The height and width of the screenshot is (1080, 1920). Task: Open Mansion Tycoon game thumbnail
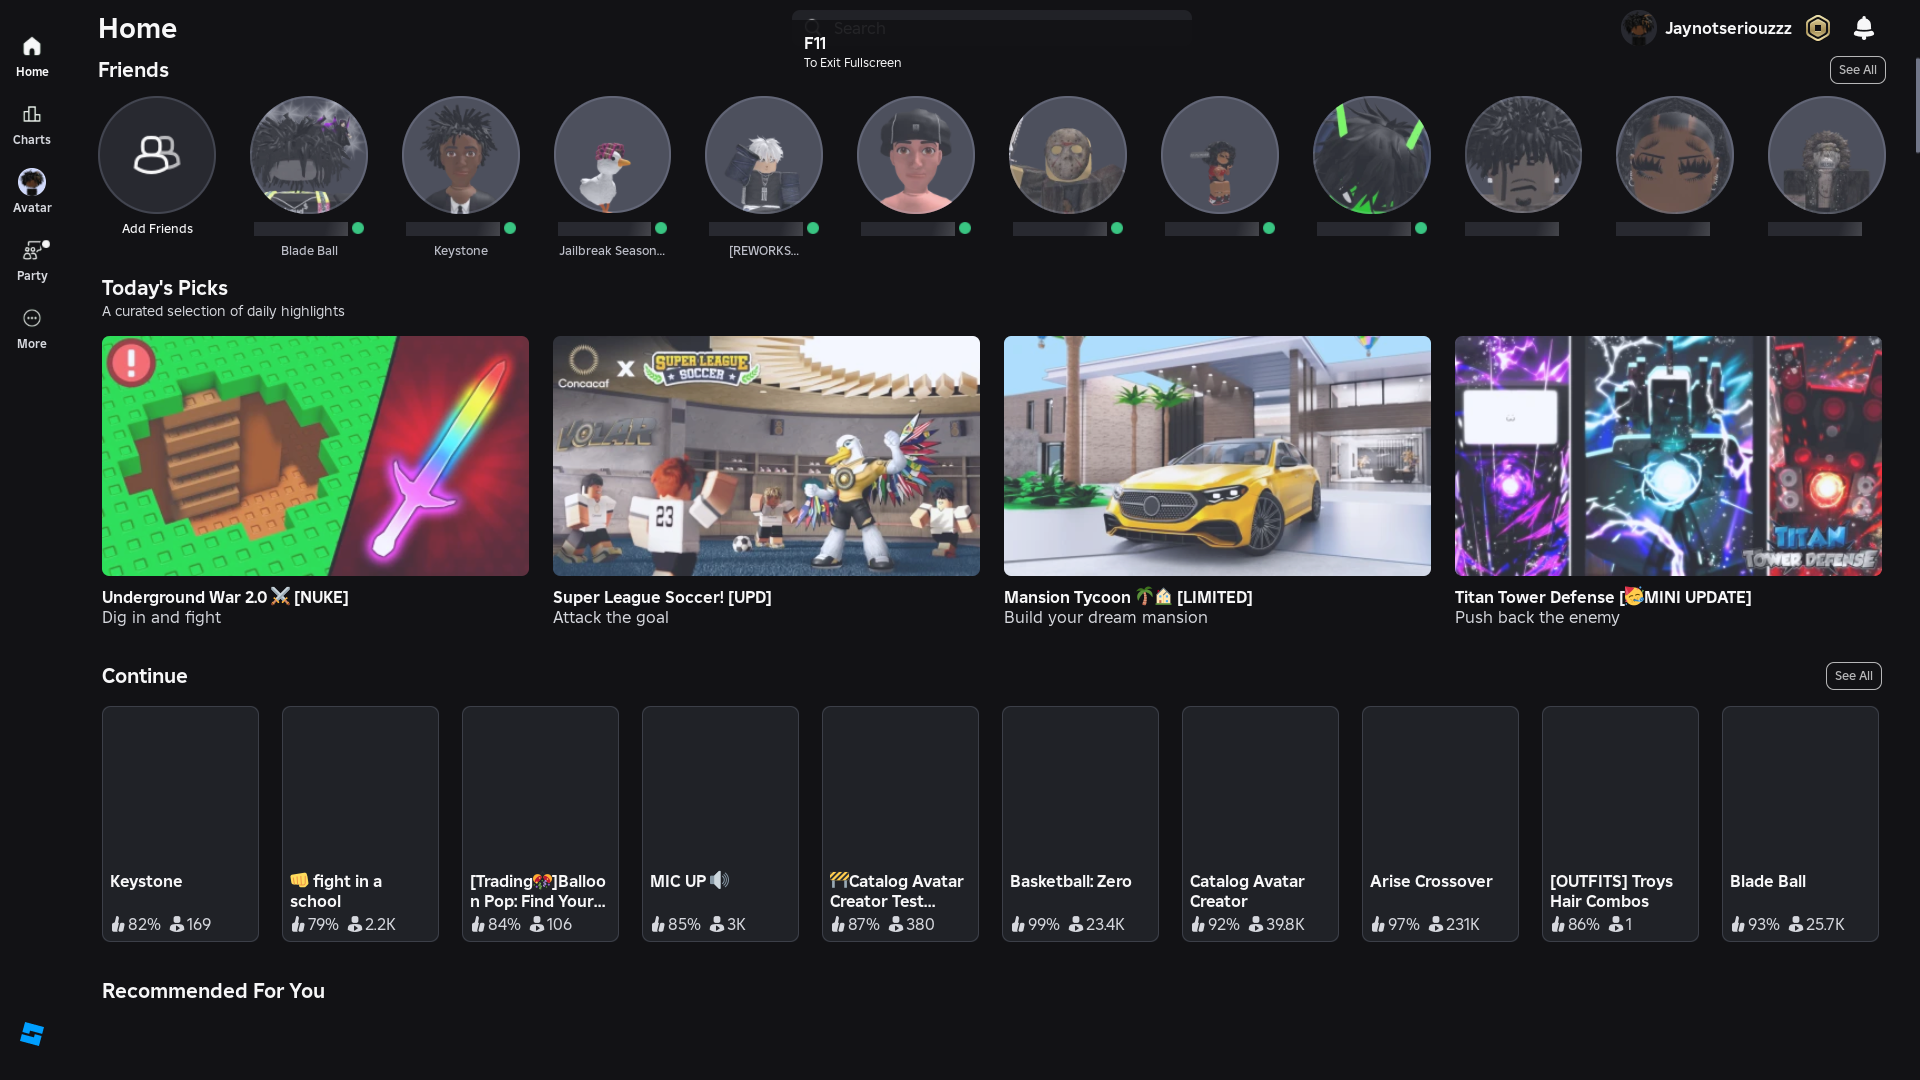[x=1217, y=456]
